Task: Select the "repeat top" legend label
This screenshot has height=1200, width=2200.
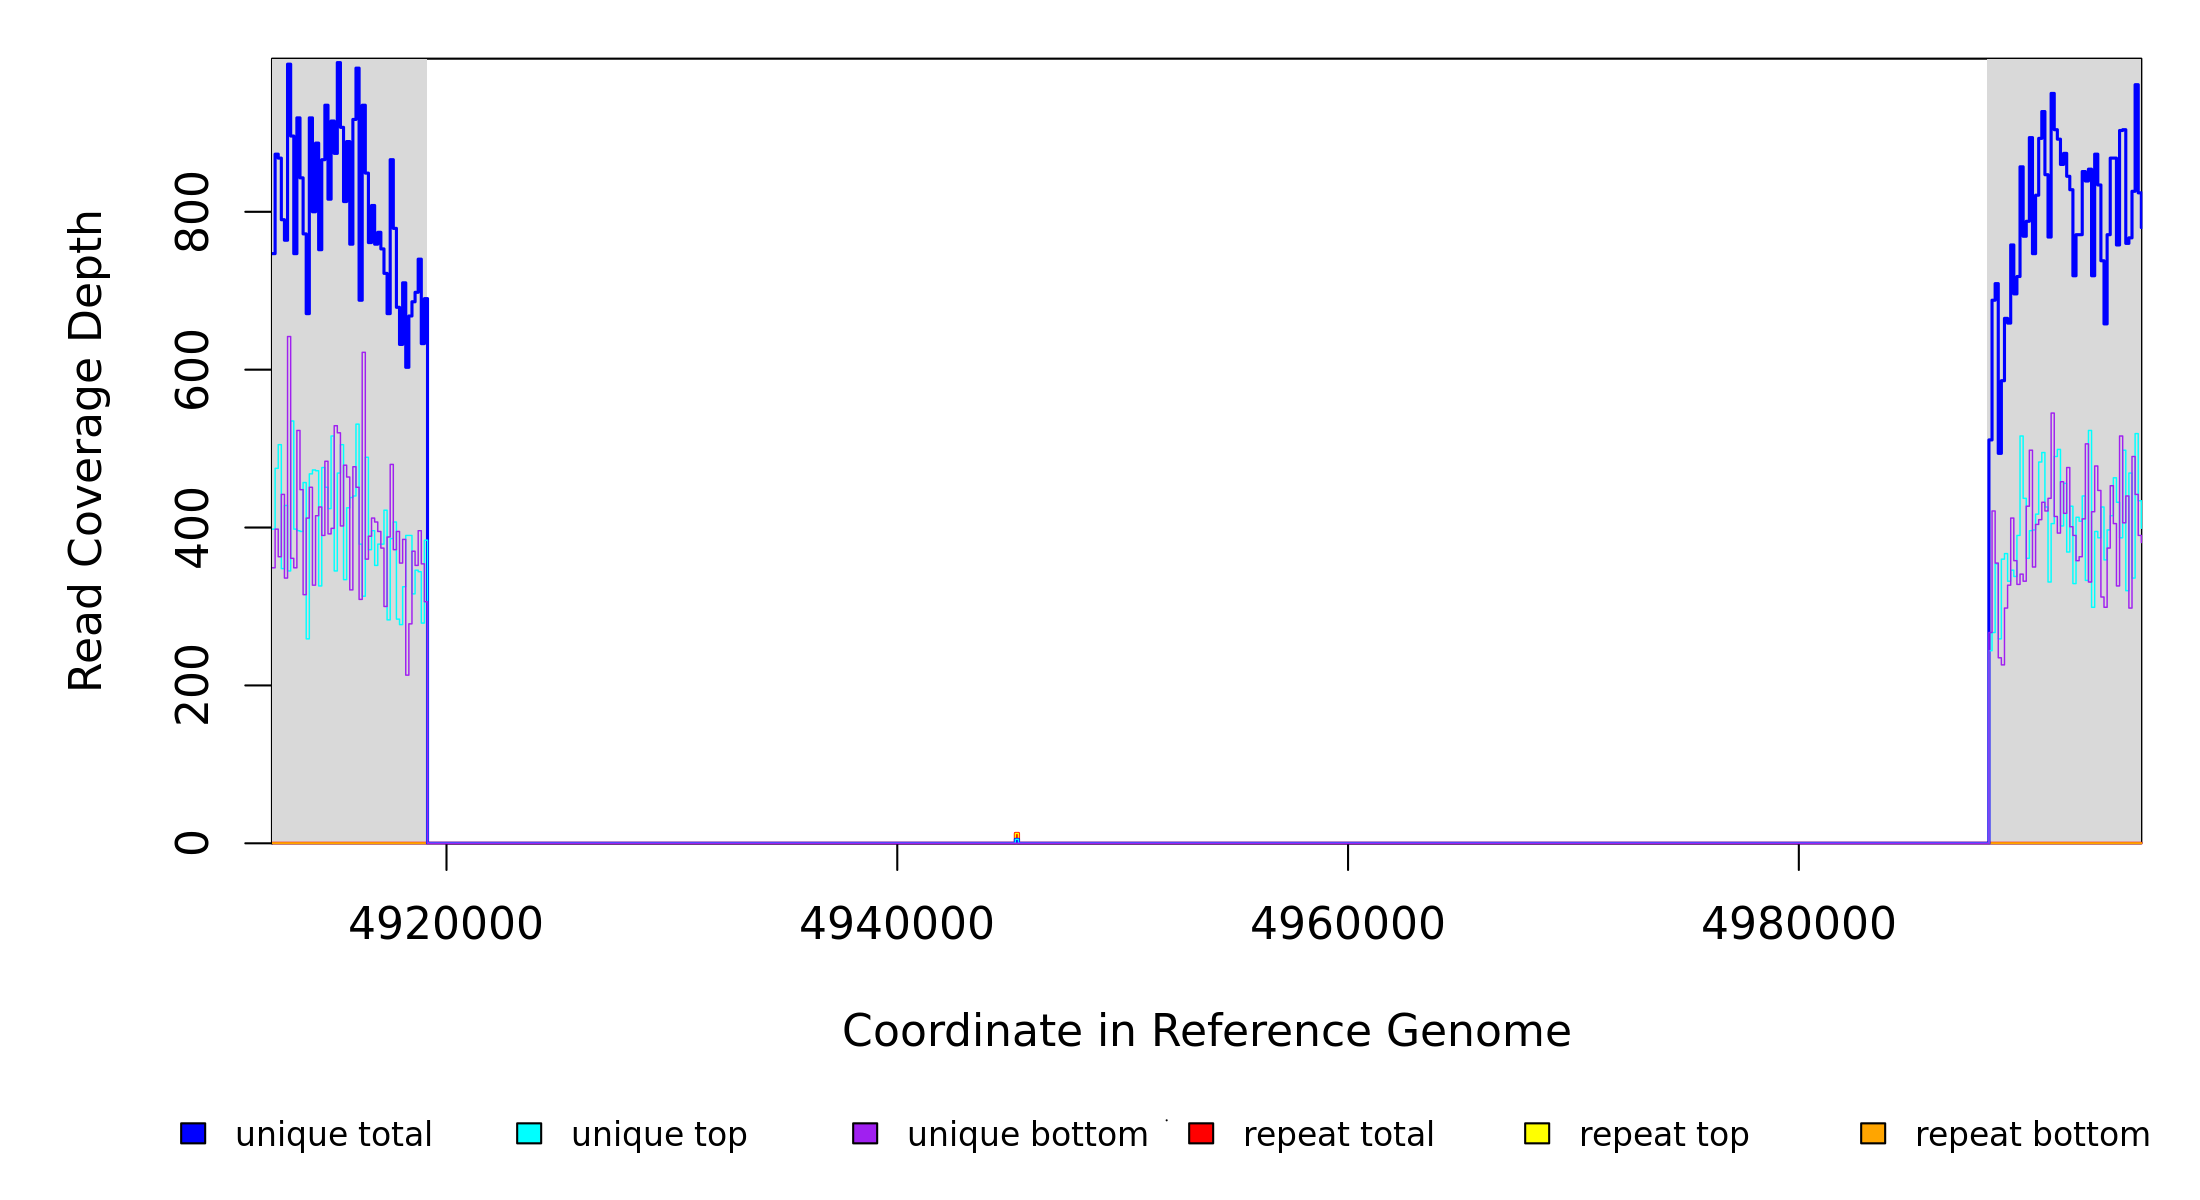Action: point(1663,1135)
